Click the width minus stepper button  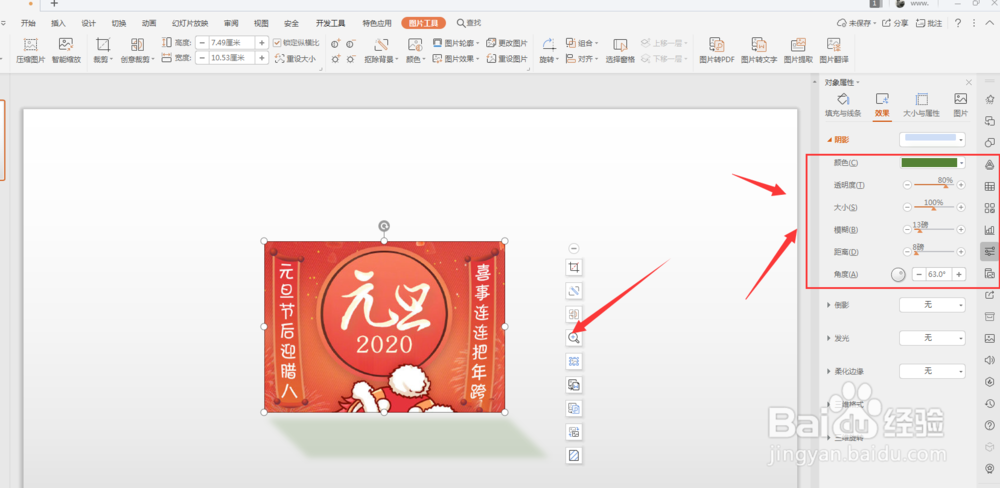click(x=202, y=58)
